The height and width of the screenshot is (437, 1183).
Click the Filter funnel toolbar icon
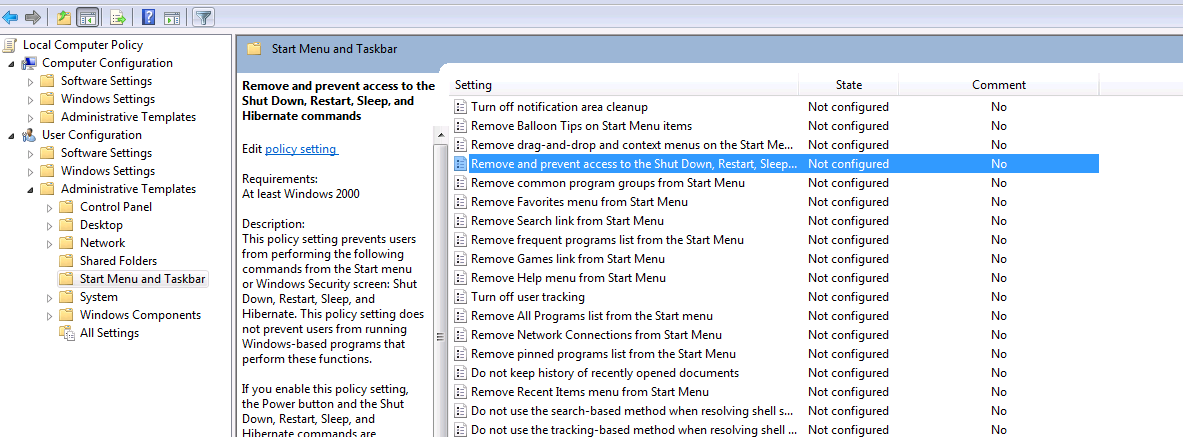click(x=202, y=17)
